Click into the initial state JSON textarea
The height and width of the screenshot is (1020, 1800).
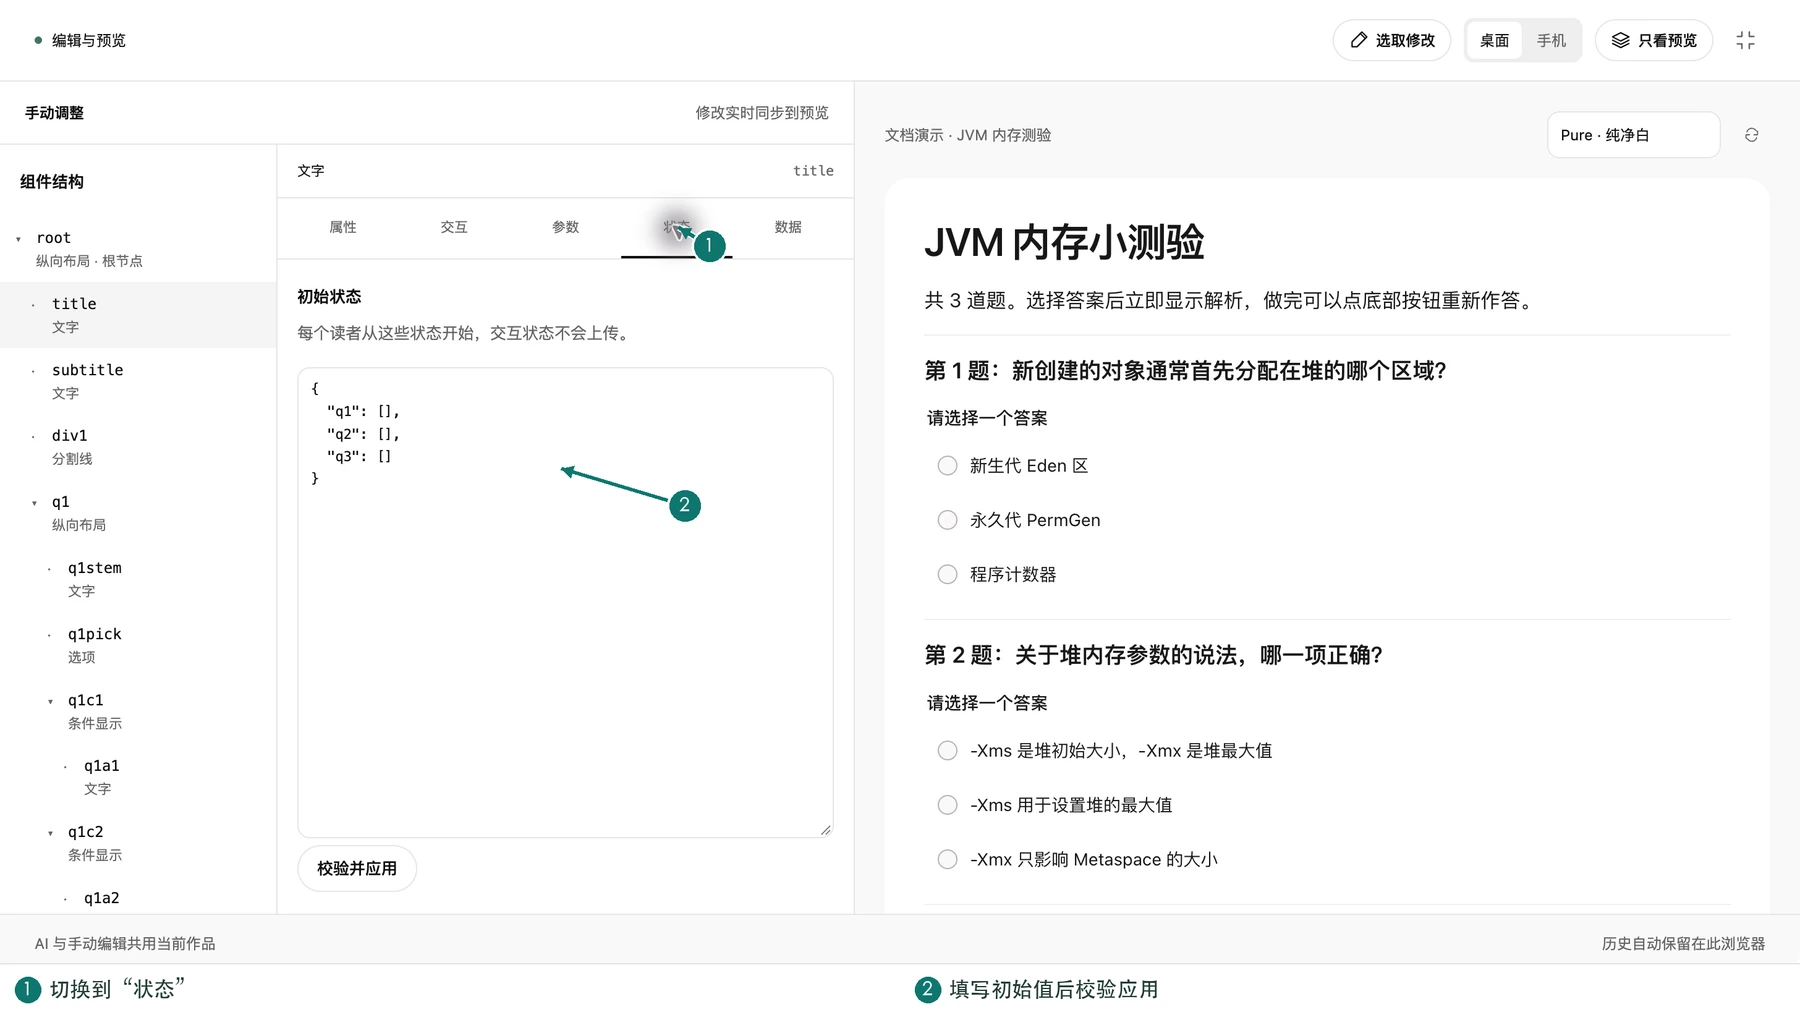(565, 603)
